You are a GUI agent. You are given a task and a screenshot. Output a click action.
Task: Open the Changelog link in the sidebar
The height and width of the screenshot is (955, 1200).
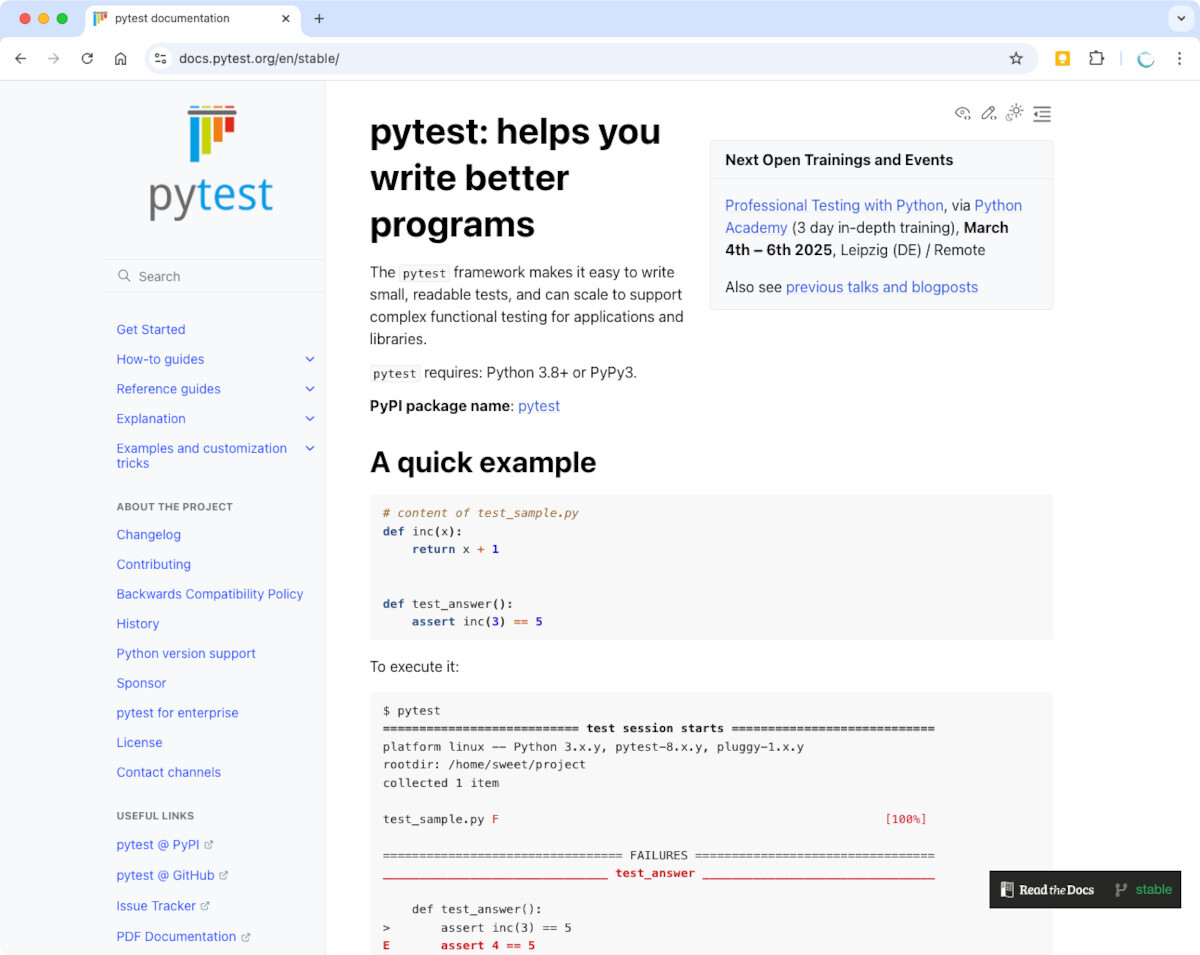[149, 535]
